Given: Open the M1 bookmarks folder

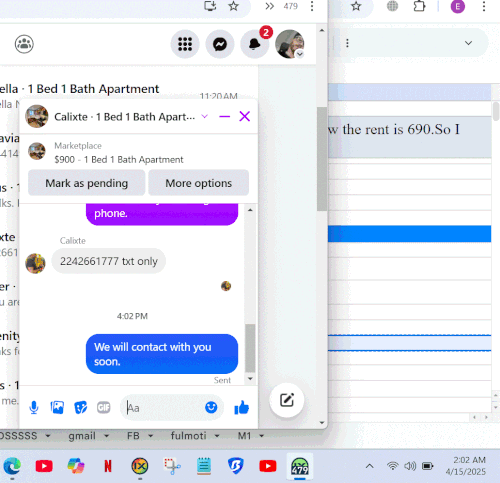Looking at the screenshot, I should click(251, 436).
